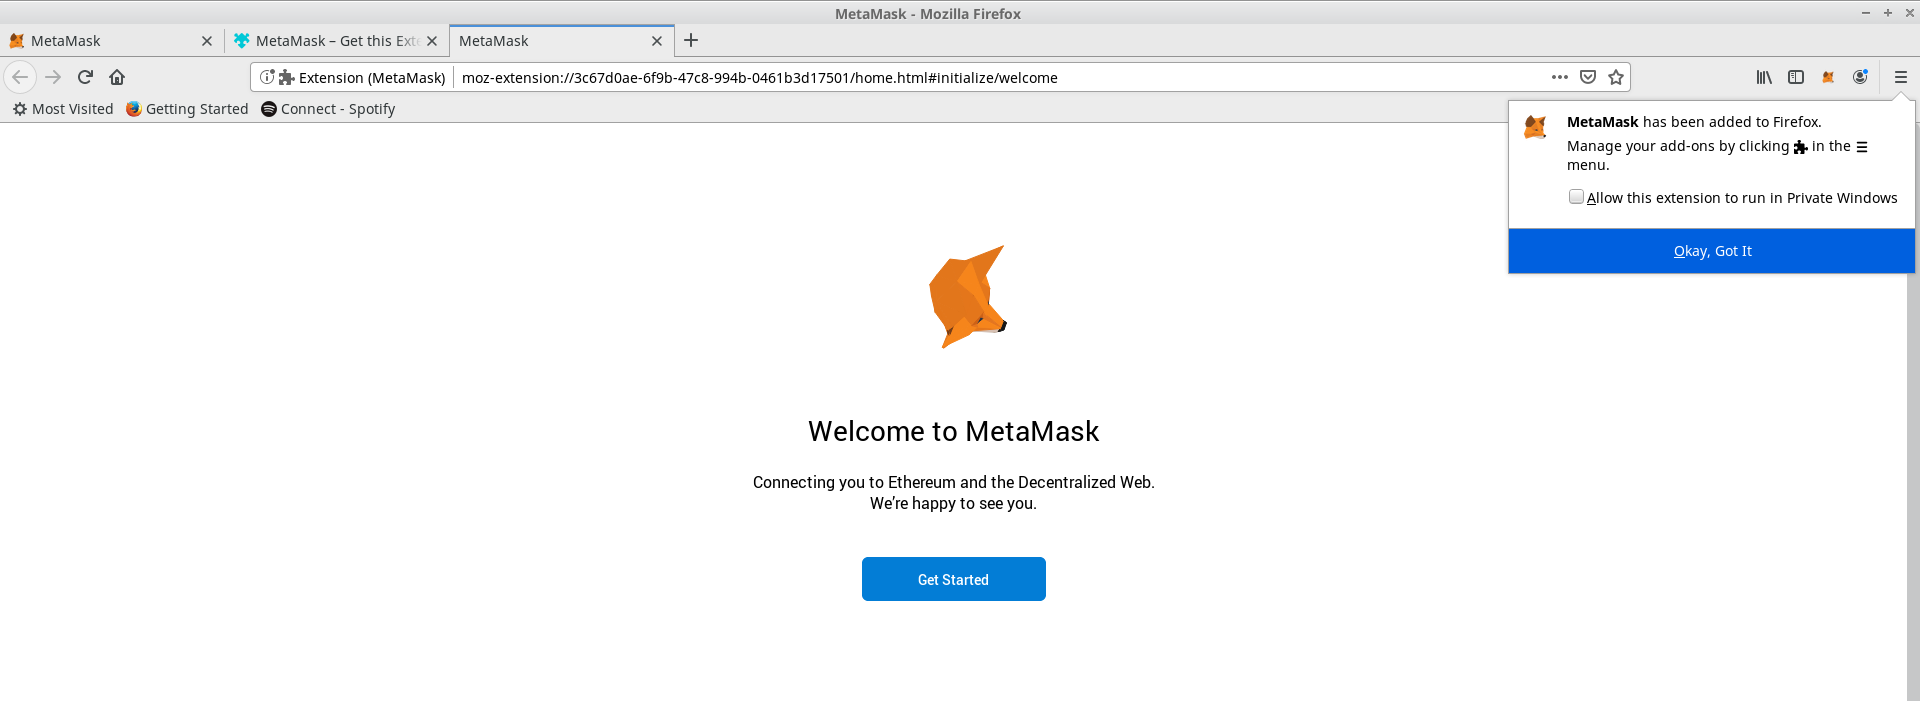The height and width of the screenshot is (701, 1920).
Task: Bookmark this page with the star
Action: click(x=1616, y=77)
